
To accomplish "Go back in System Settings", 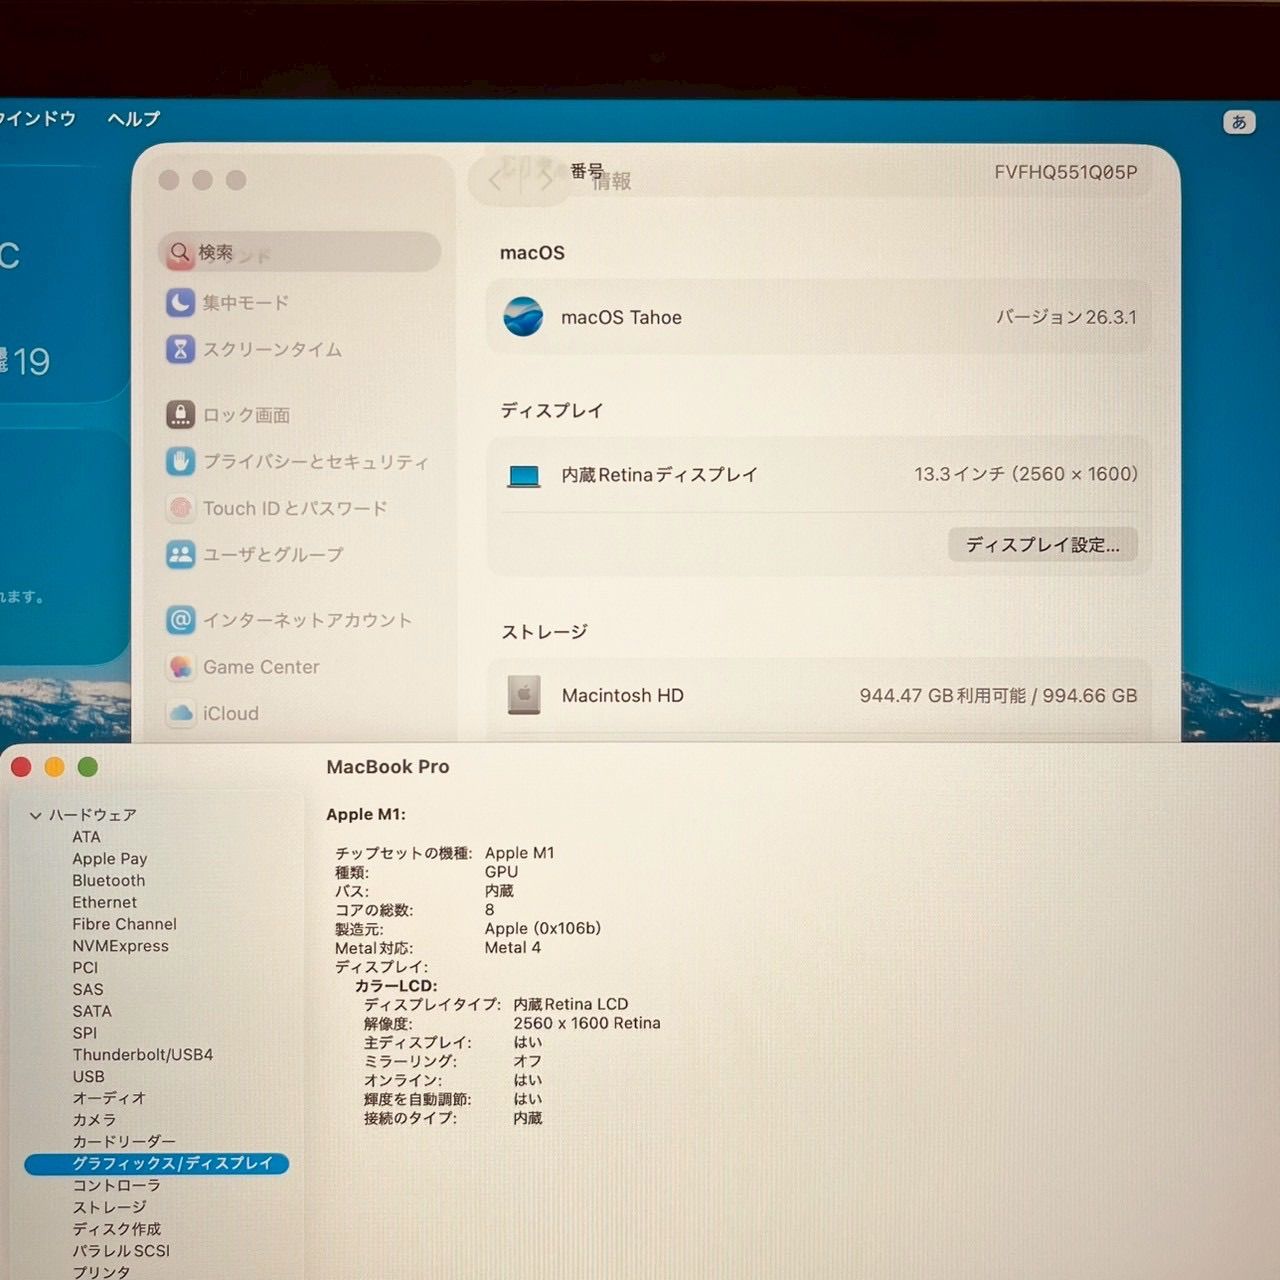I will coord(495,181).
